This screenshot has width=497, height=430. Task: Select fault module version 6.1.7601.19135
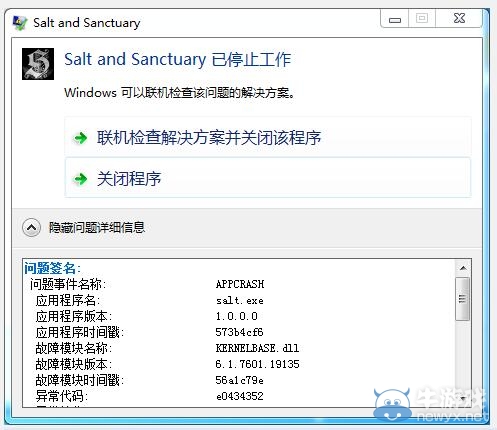tap(257, 364)
